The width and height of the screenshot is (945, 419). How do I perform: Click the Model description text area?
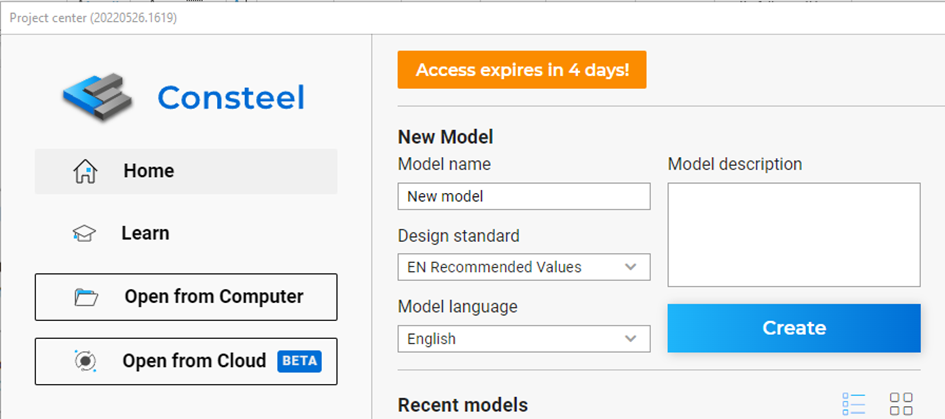point(794,235)
